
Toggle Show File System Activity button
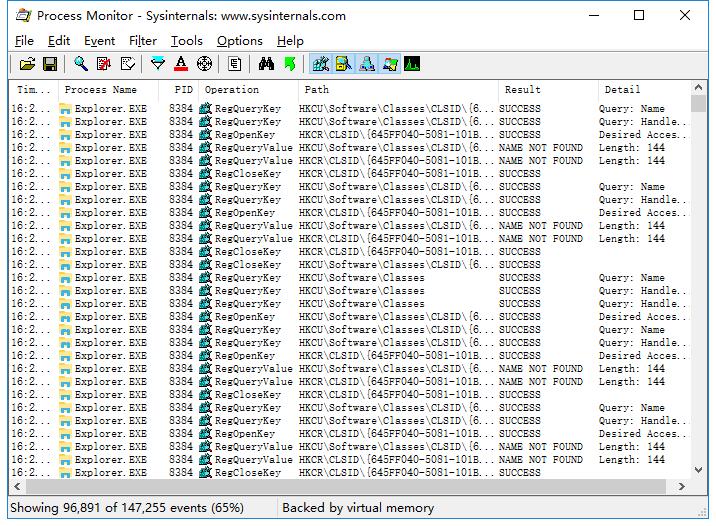pyautogui.click(x=344, y=64)
